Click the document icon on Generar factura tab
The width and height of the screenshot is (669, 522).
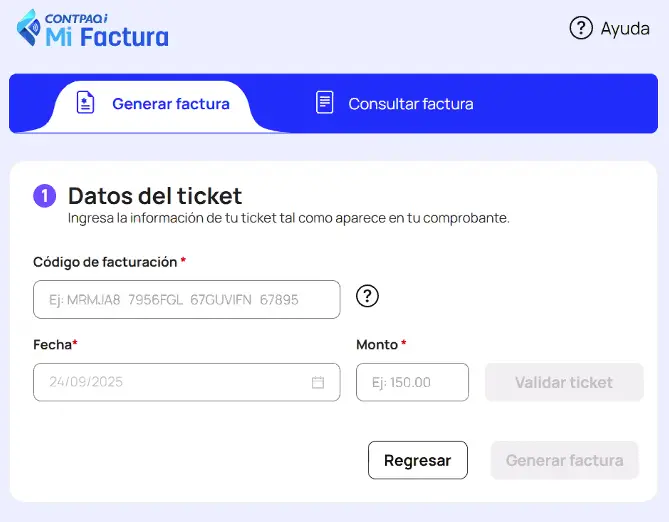tap(86, 103)
